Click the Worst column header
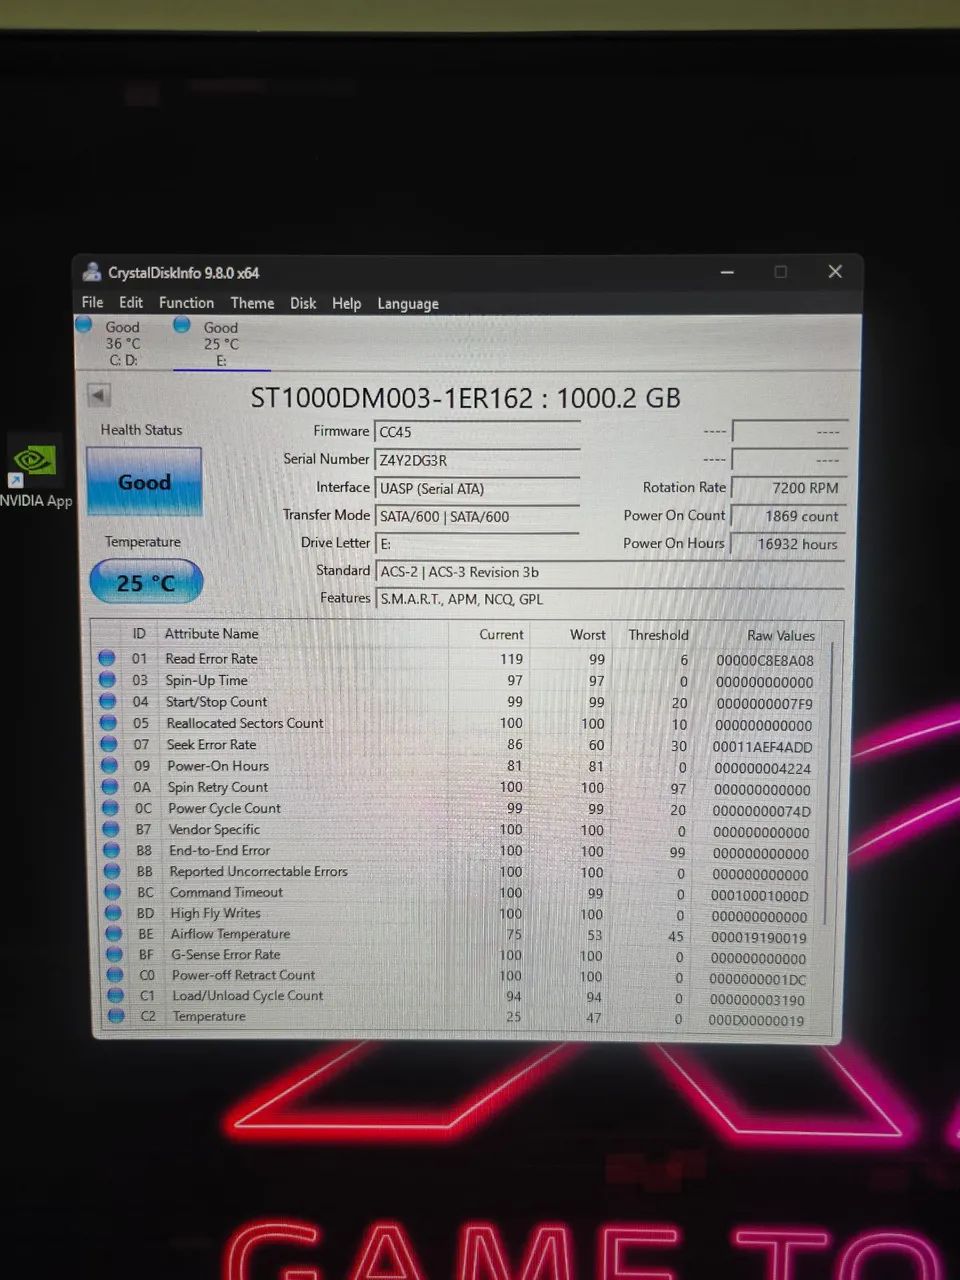 click(588, 635)
